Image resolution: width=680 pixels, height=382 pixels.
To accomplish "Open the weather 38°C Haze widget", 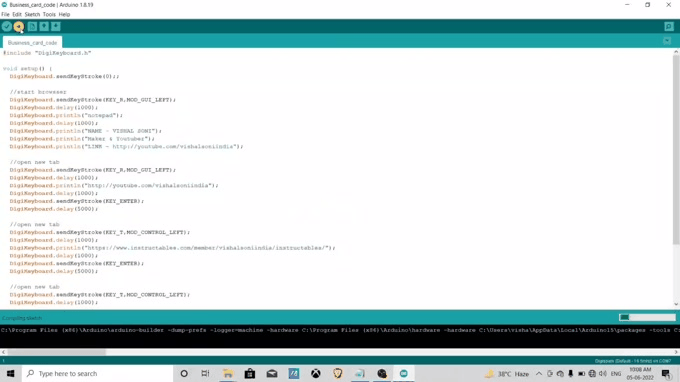I will click(507, 373).
